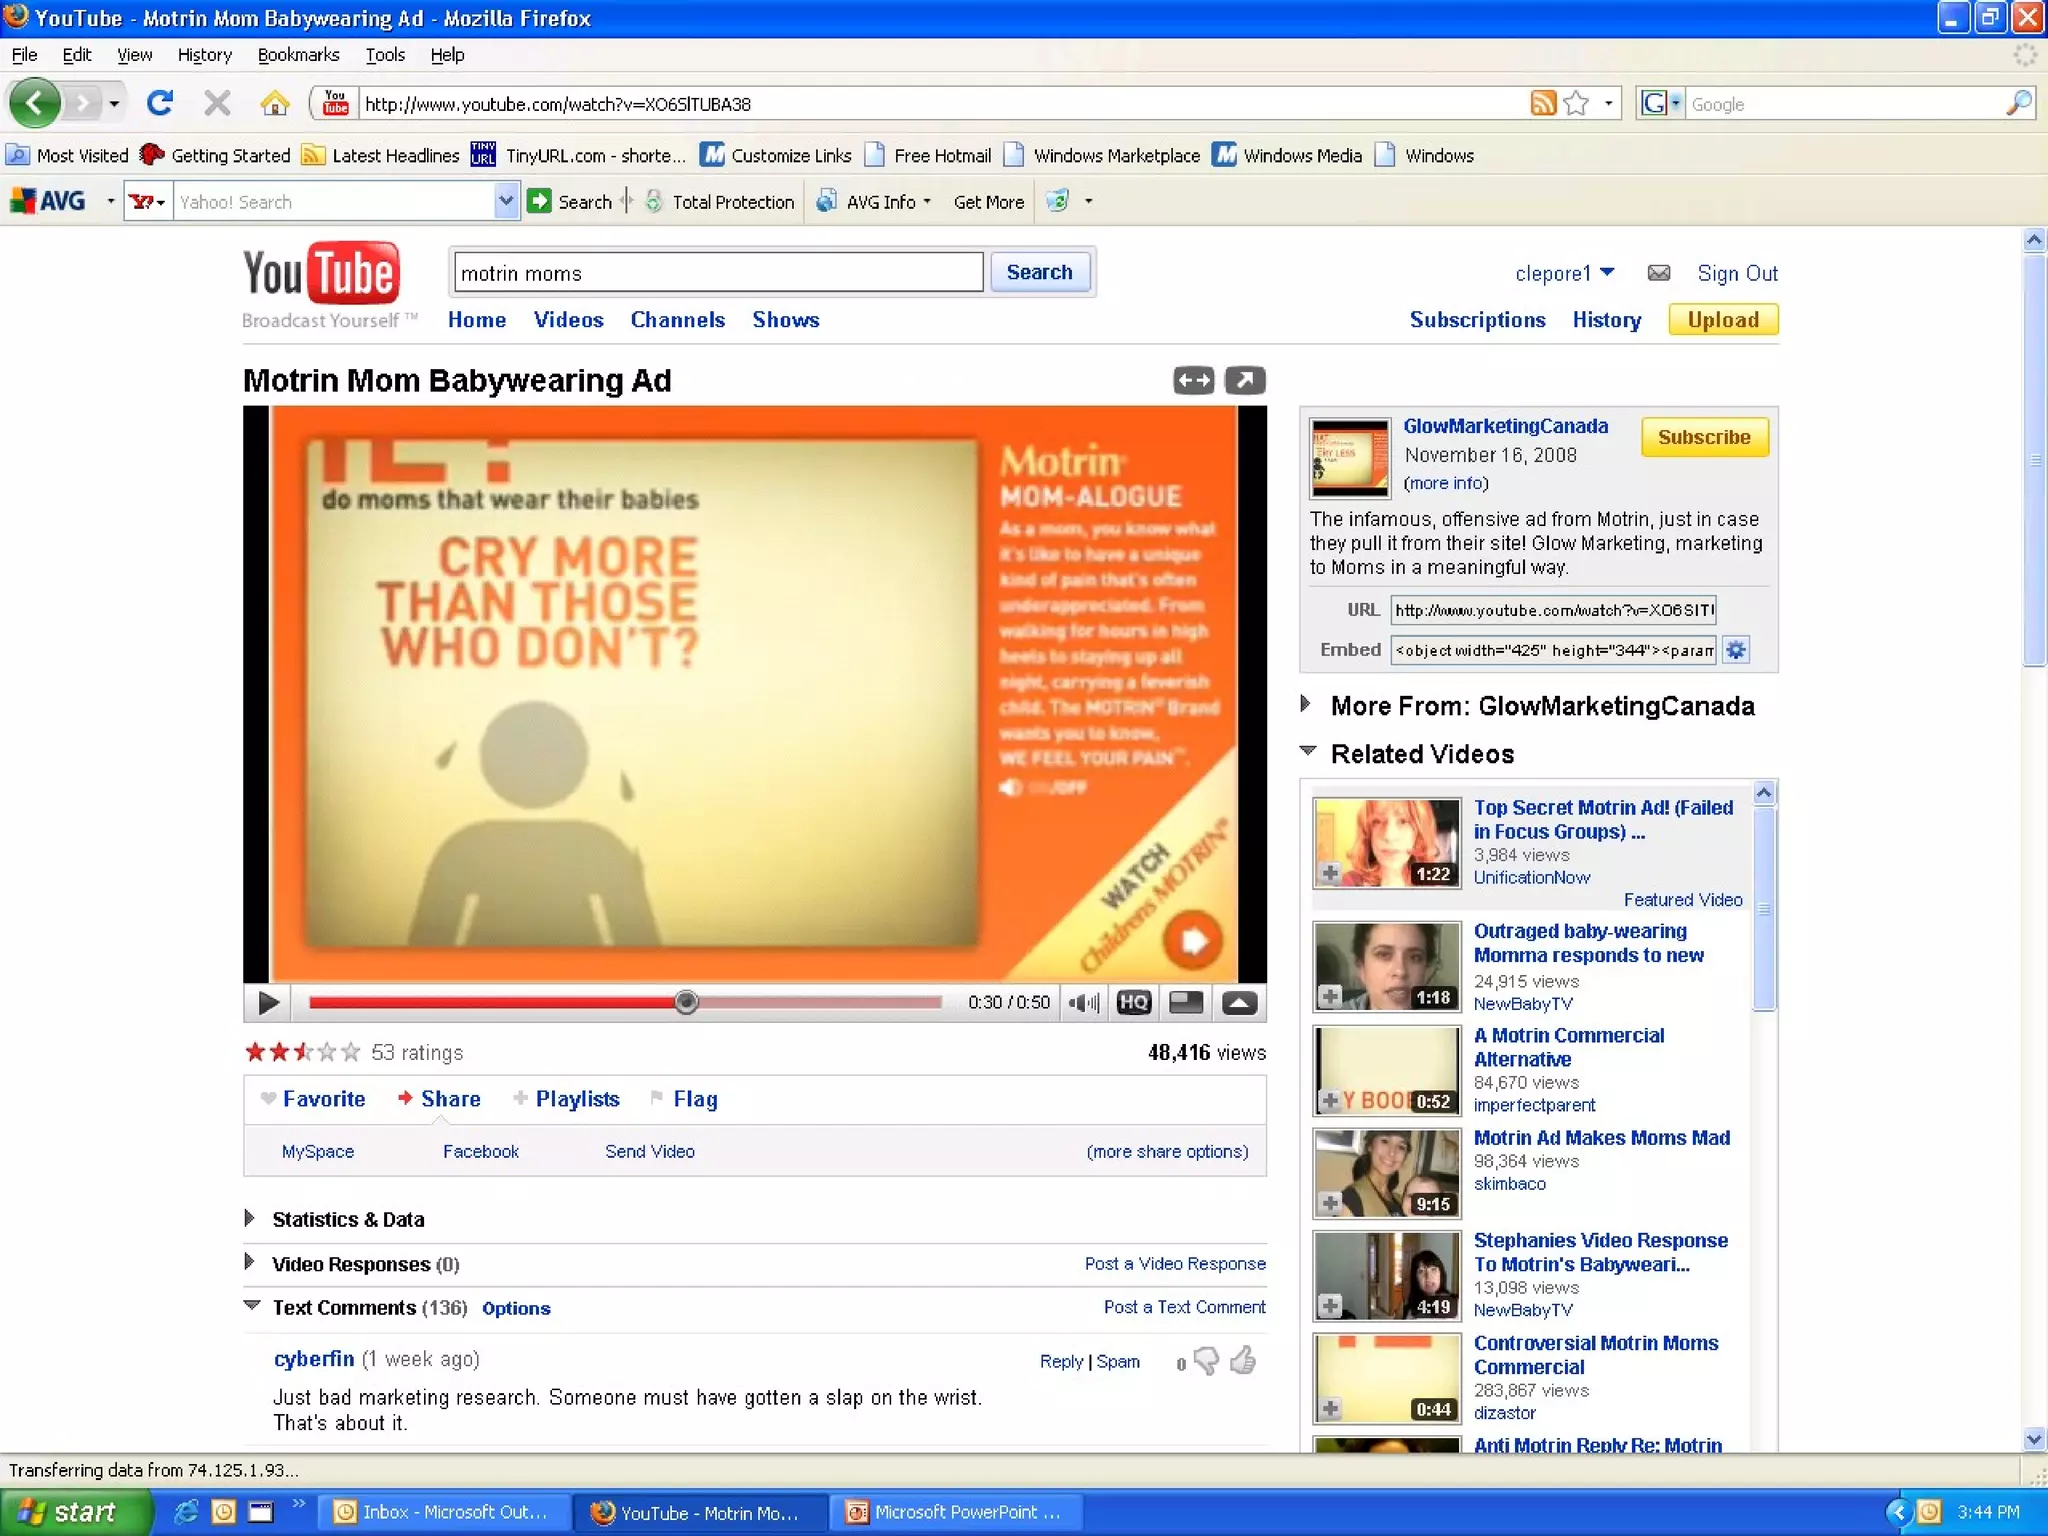The height and width of the screenshot is (1536, 2048).
Task: Open Post a Text Comment link
Action: coord(1184,1307)
